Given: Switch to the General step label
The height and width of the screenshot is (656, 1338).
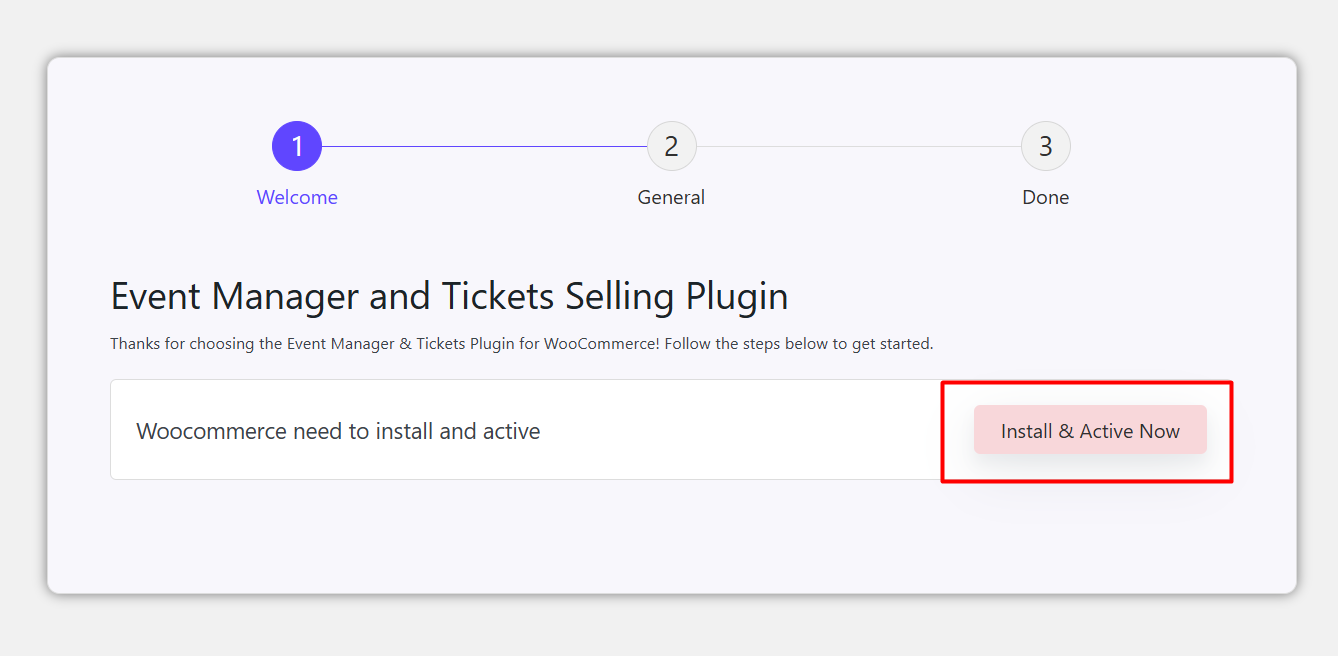Looking at the screenshot, I should (x=671, y=197).
